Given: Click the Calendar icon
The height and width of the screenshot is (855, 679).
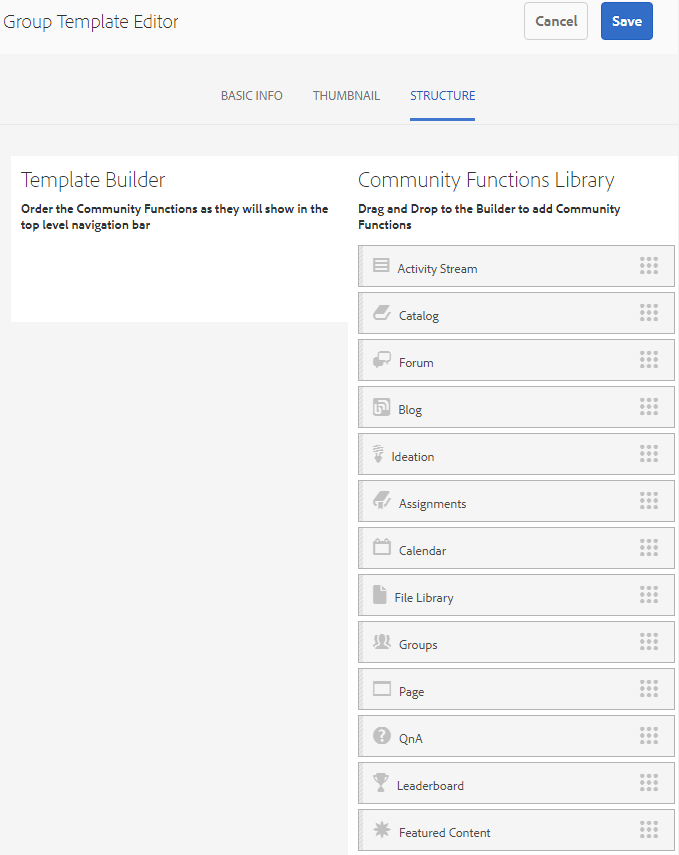Looking at the screenshot, I should click(380, 547).
